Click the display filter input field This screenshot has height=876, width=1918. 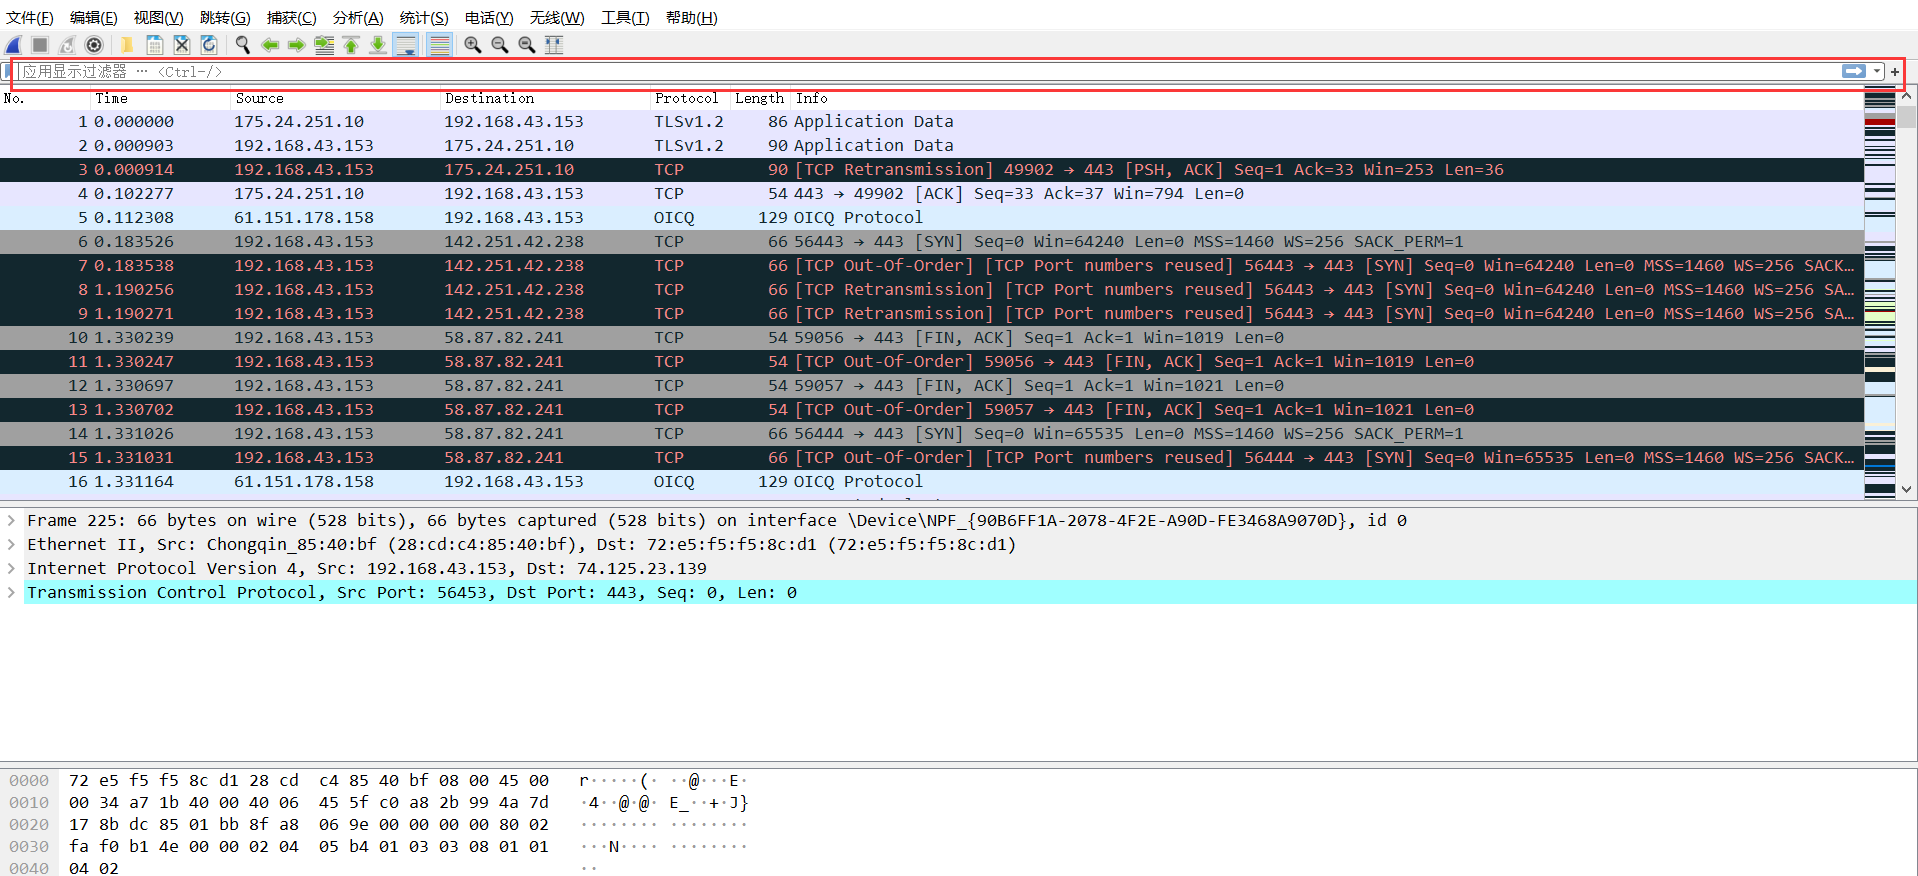(928, 71)
